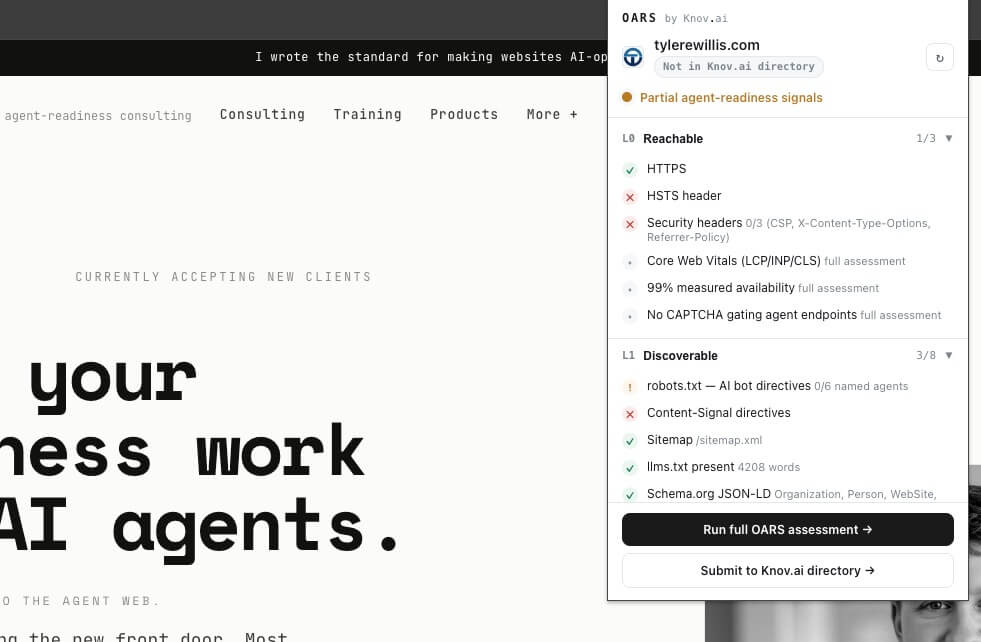Select the HSTS header row label
Viewport: 981px width, 642px height.
click(x=684, y=196)
